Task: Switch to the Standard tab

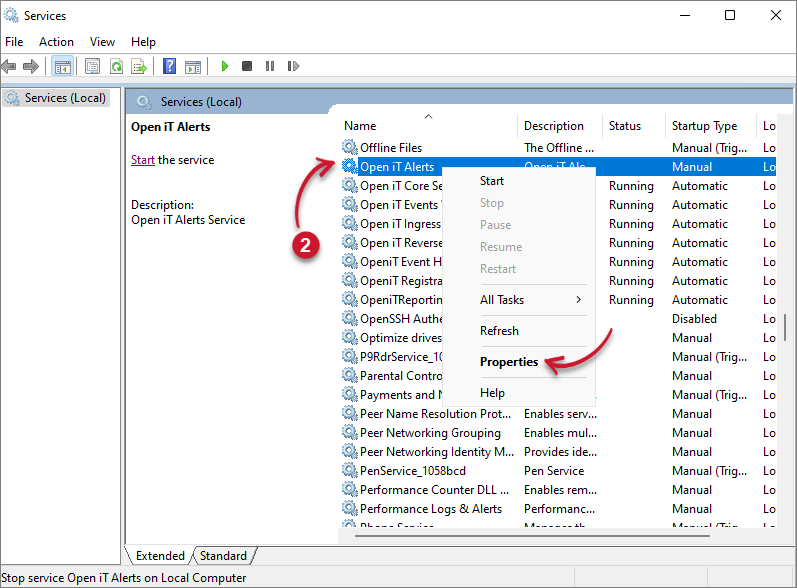Action: point(223,556)
